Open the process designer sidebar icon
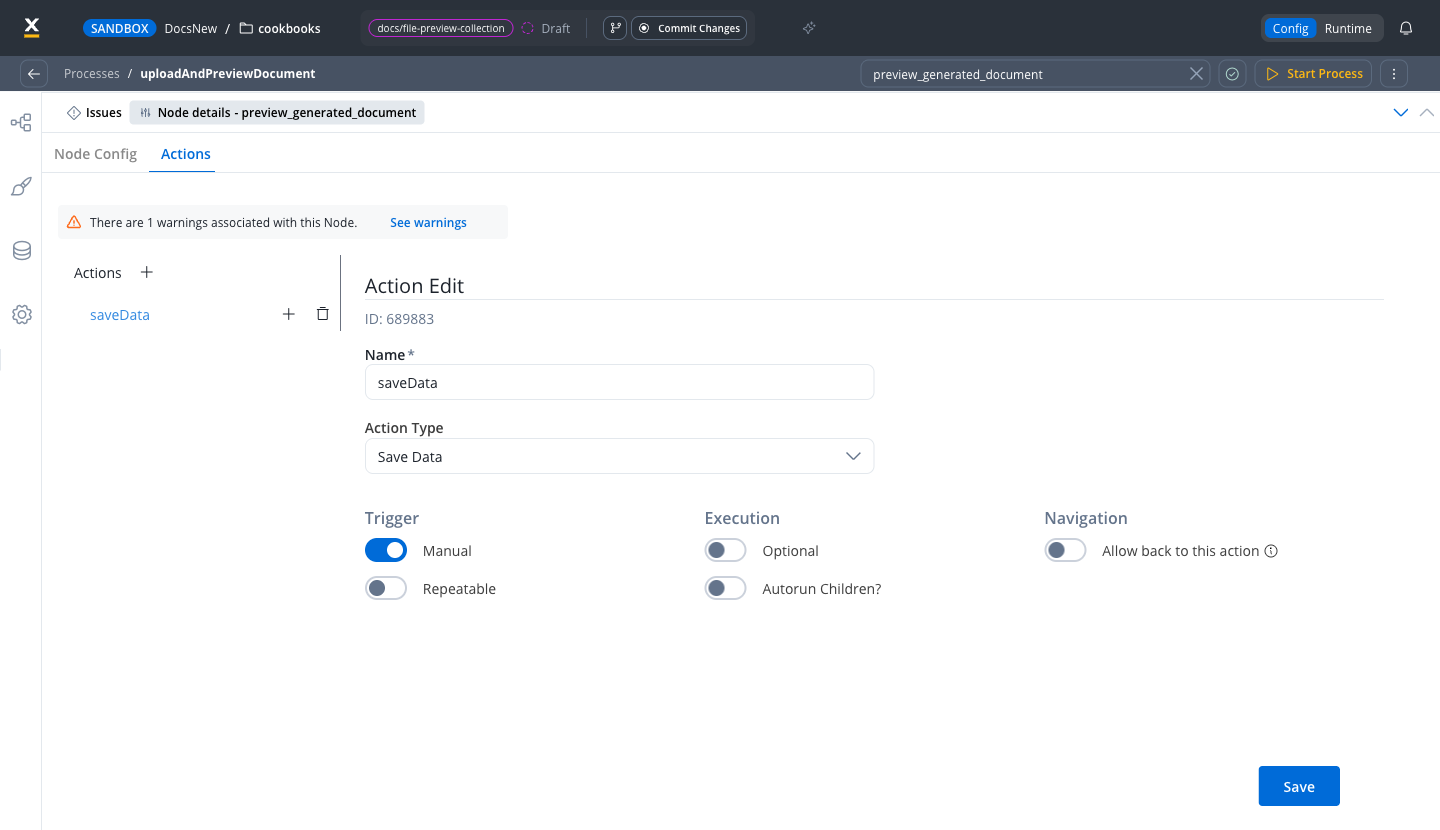Screen dimensions: 1440x830 click(x=21, y=123)
